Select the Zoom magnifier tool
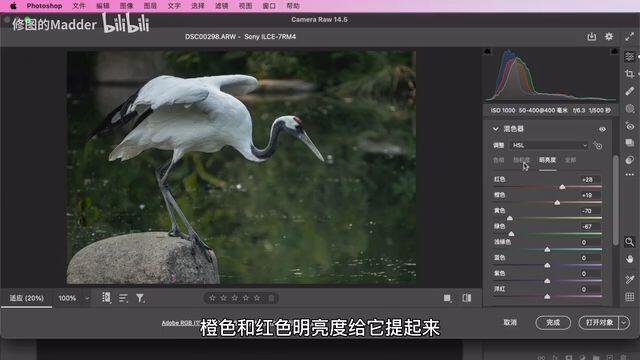 point(629,242)
